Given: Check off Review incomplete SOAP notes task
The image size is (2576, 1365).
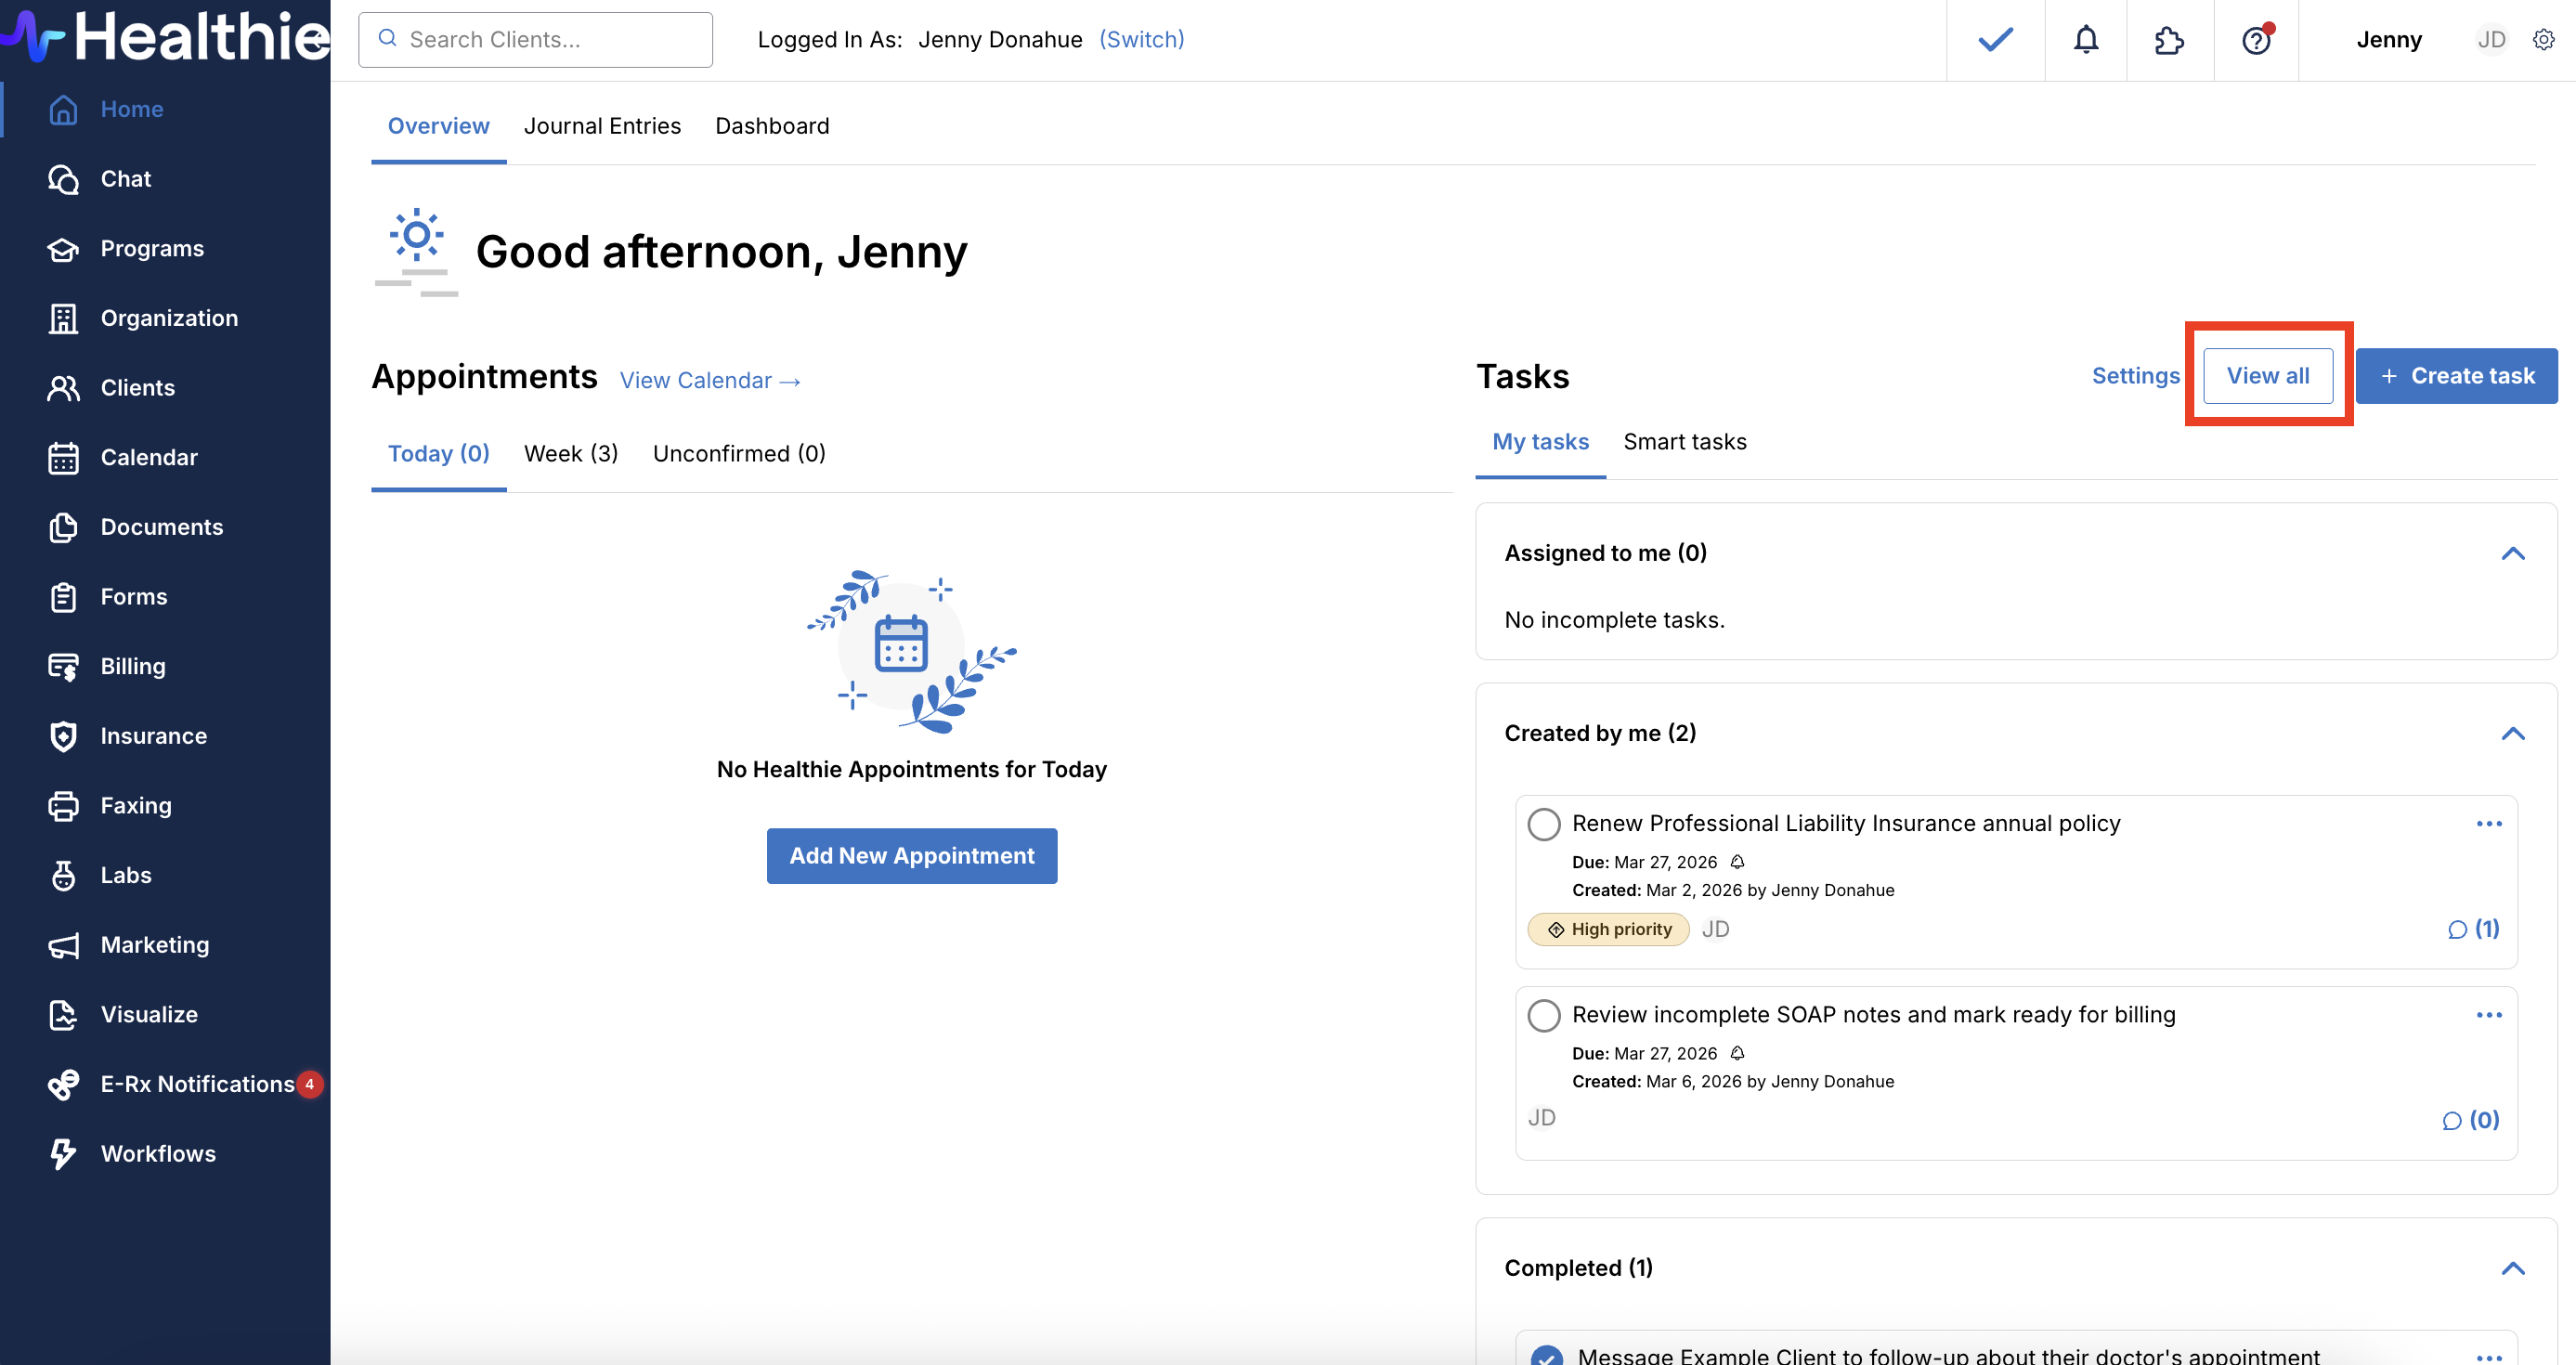Looking at the screenshot, I should [1543, 1015].
